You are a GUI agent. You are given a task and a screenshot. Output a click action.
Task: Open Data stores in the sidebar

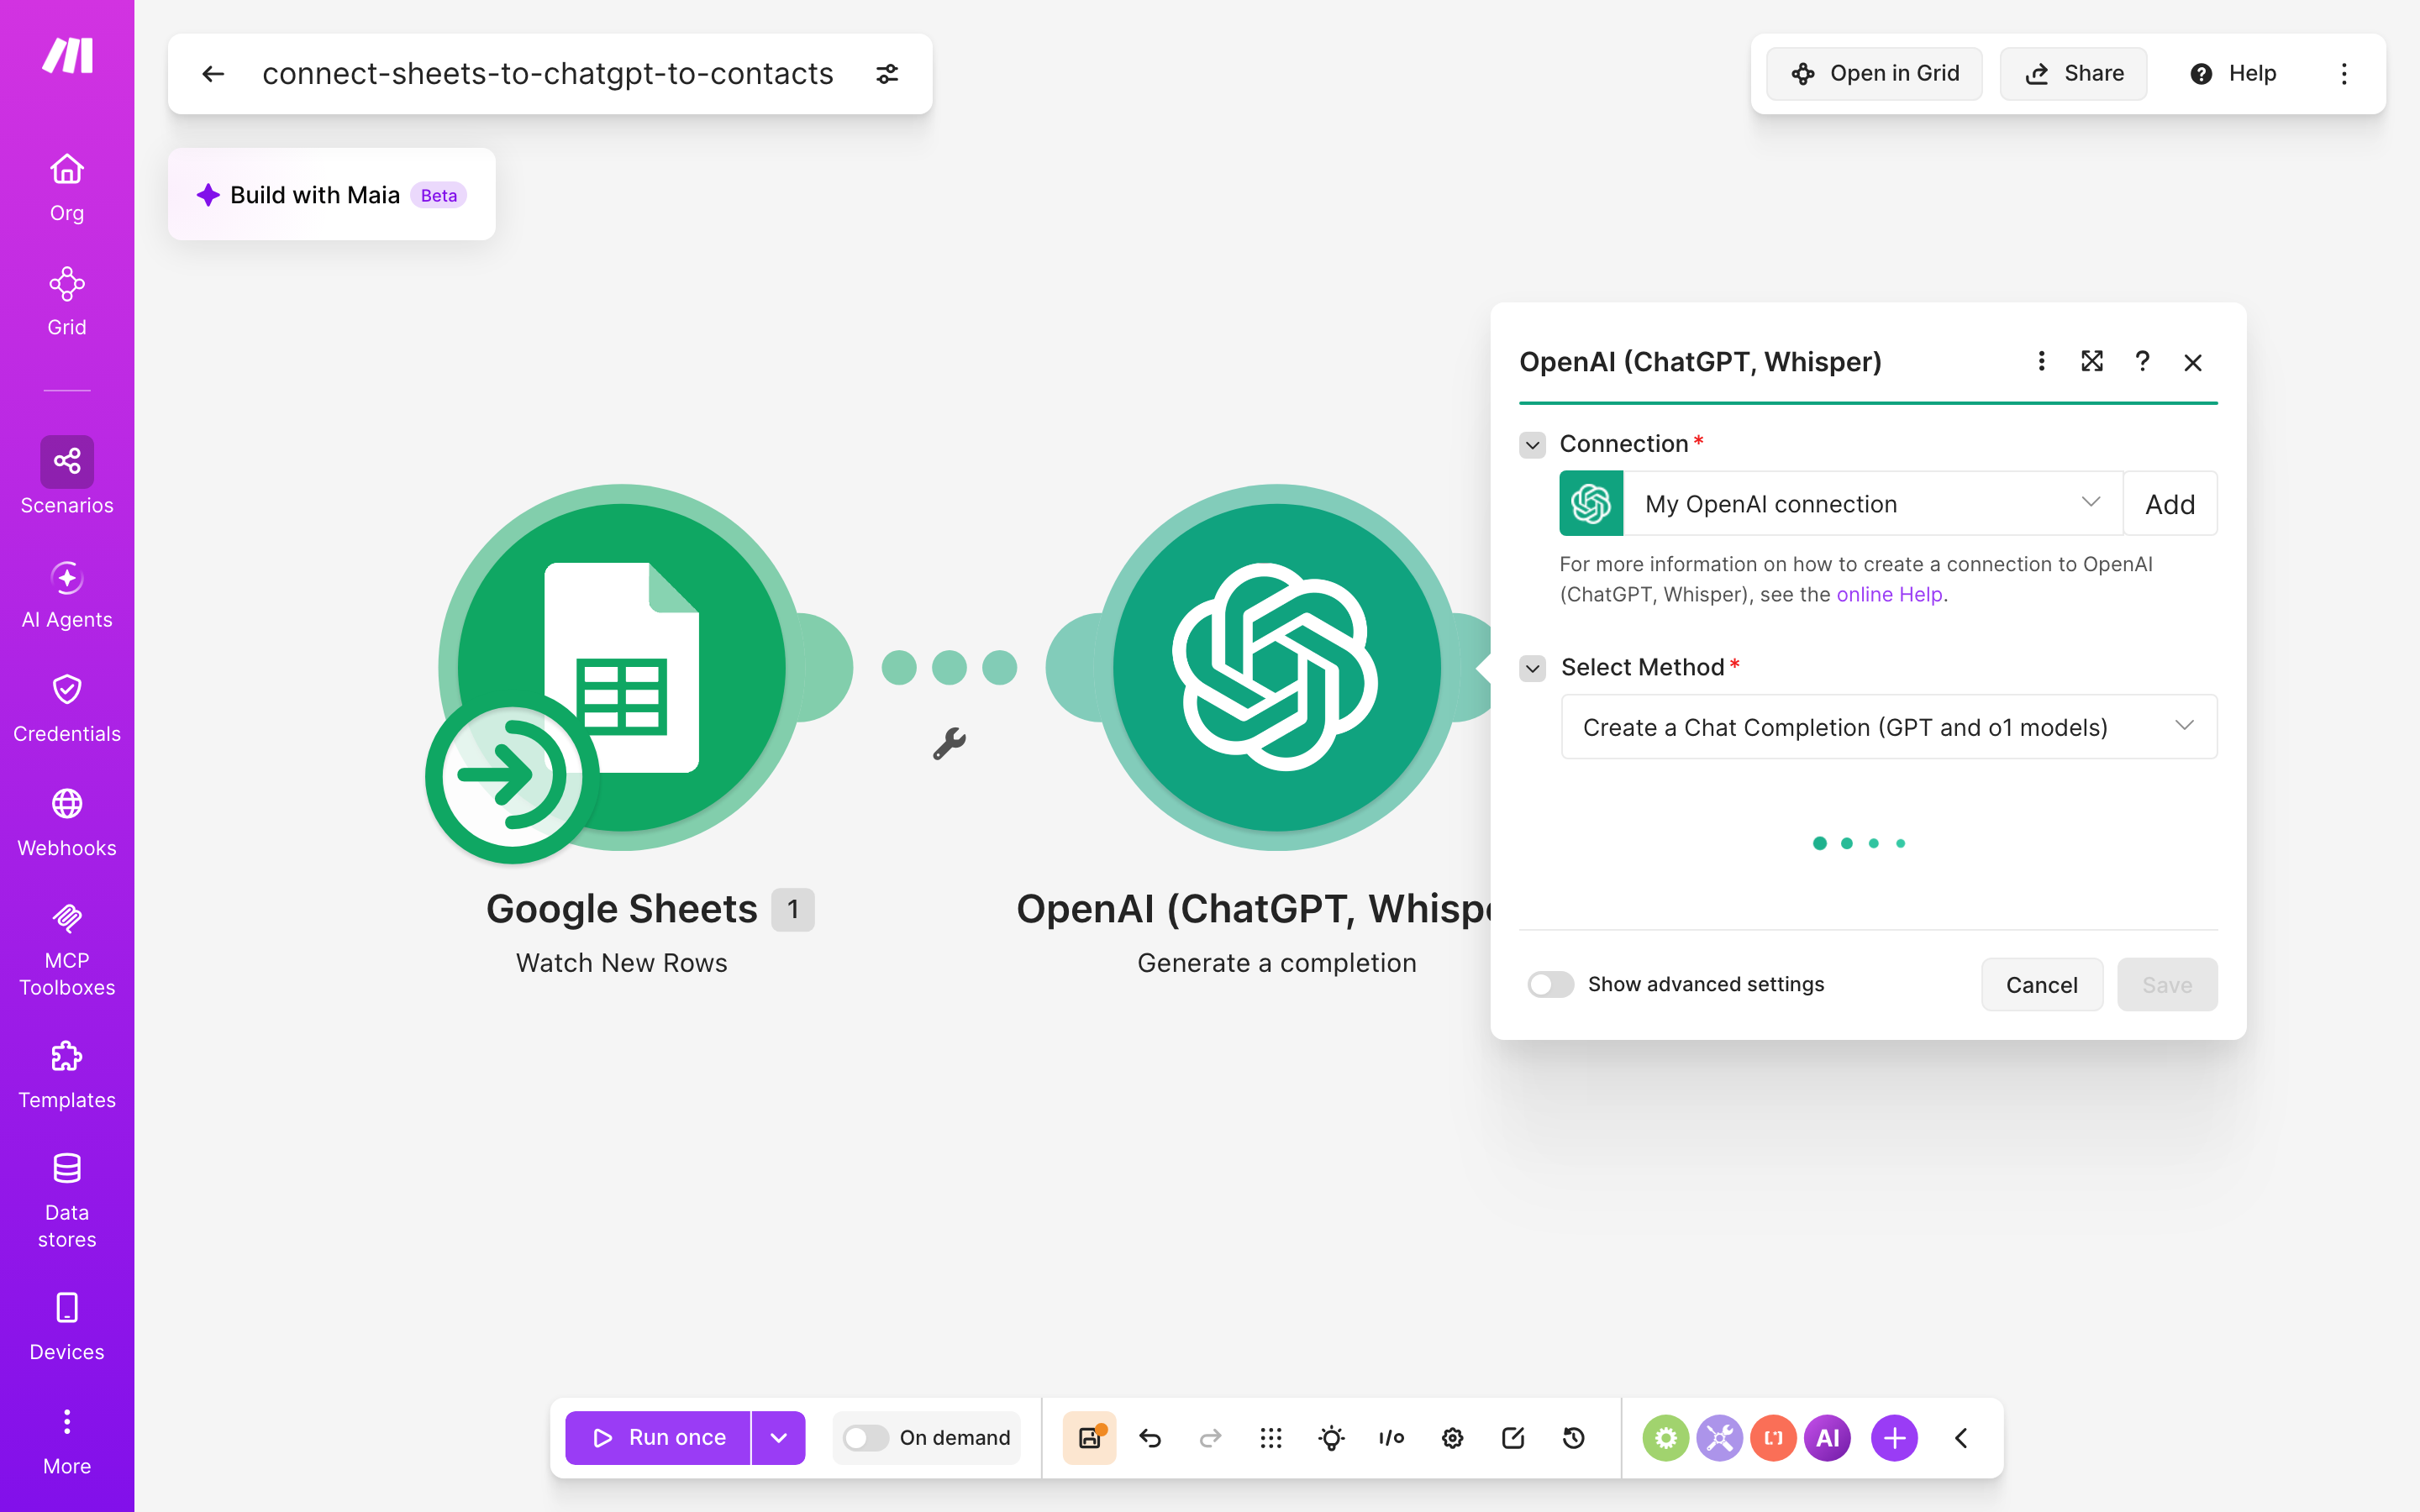tap(67, 1201)
